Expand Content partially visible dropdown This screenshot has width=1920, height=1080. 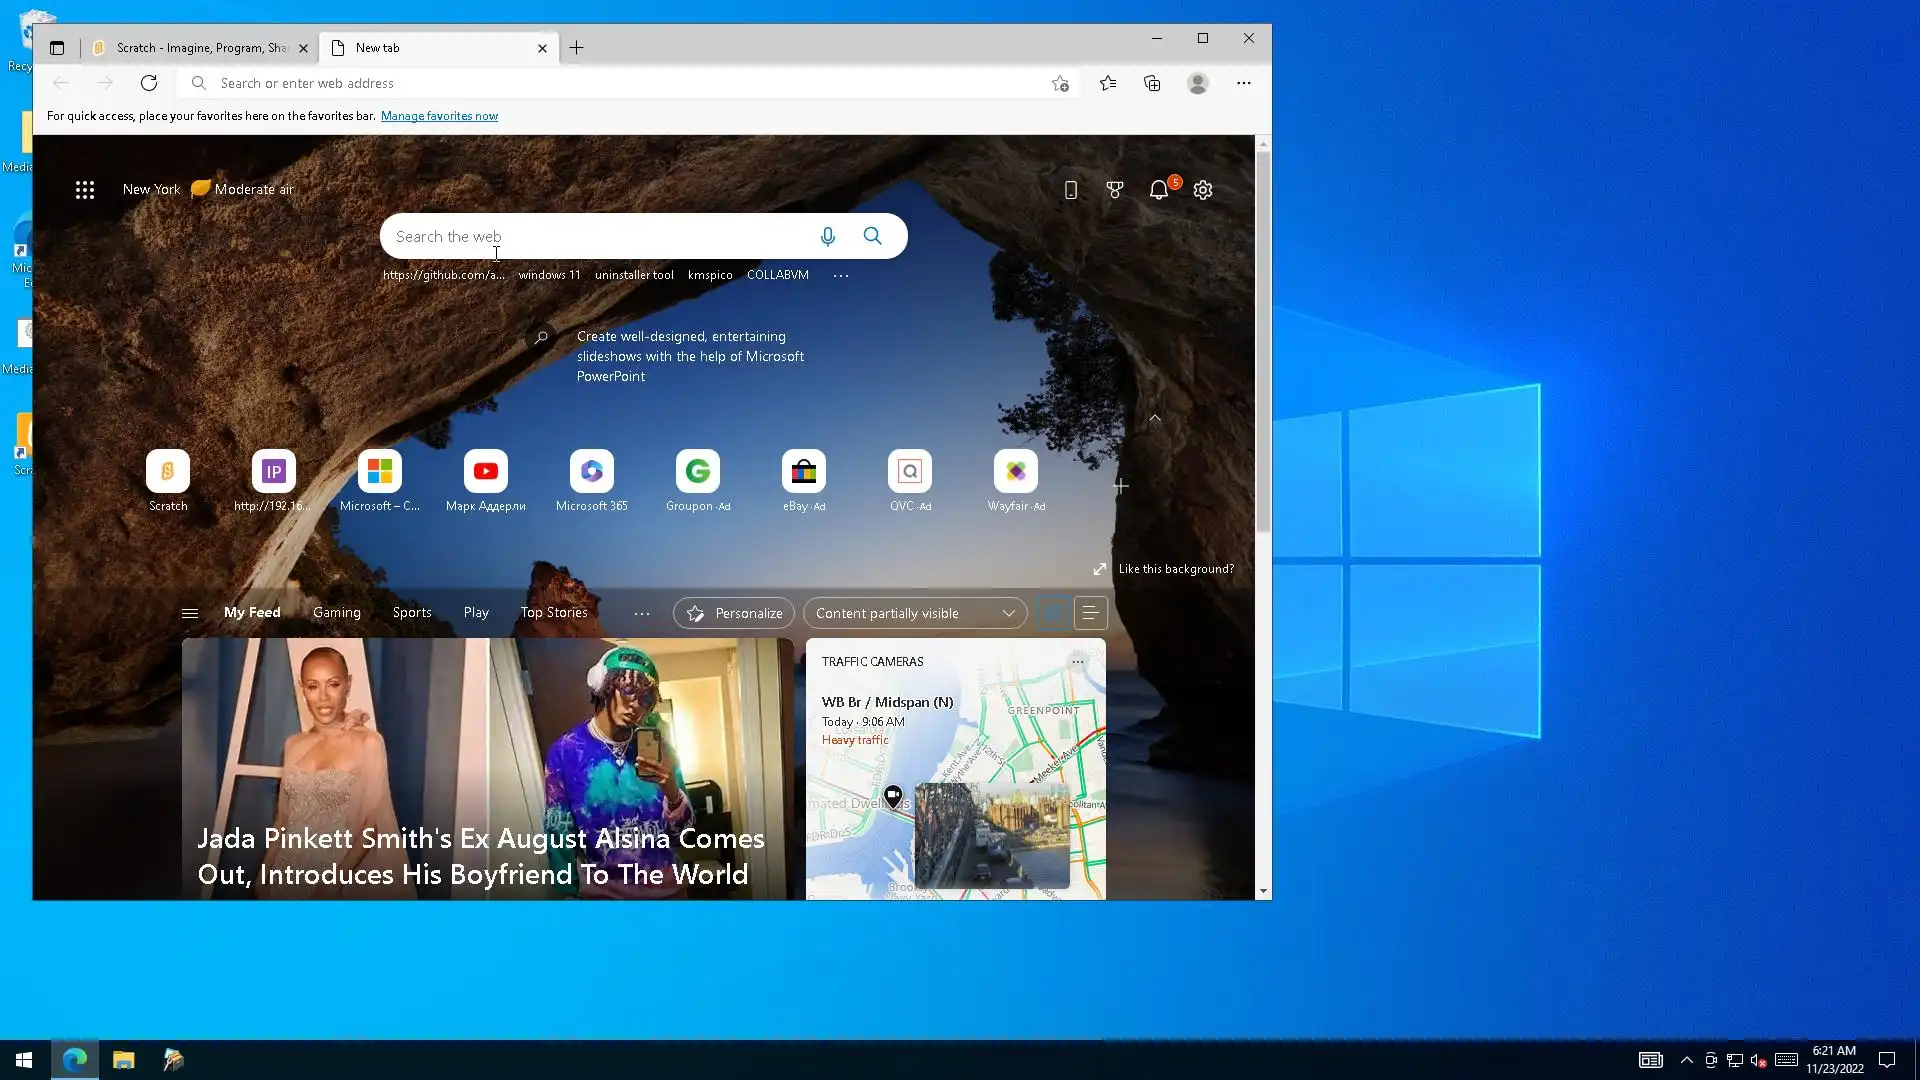point(915,613)
